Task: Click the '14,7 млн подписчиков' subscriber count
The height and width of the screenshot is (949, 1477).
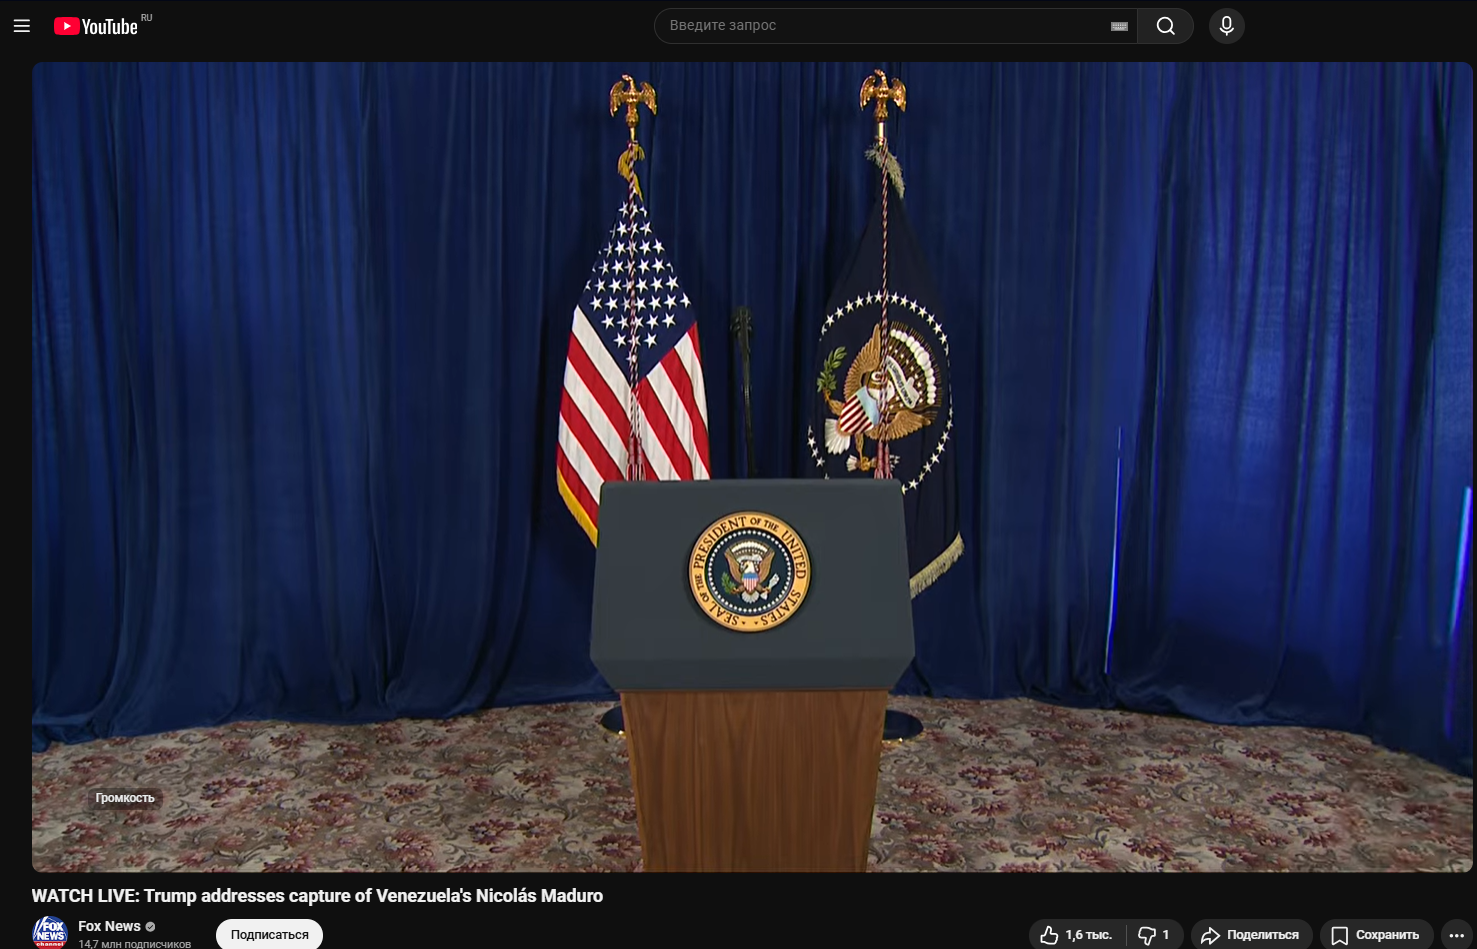Action: pyautogui.click(x=134, y=944)
